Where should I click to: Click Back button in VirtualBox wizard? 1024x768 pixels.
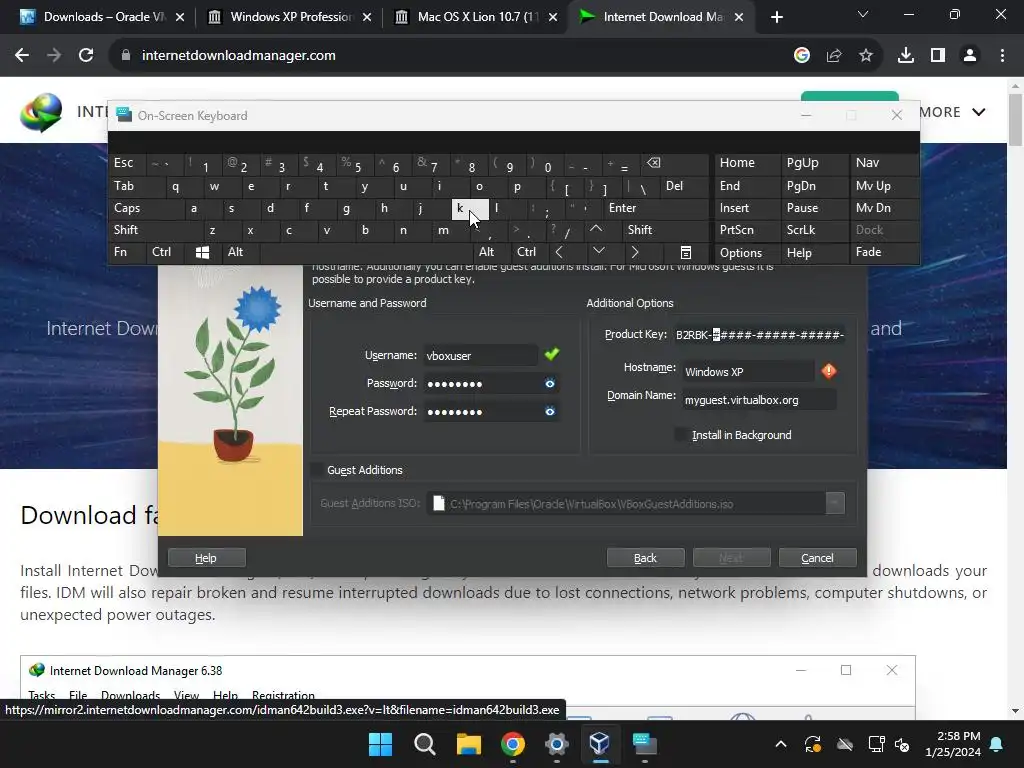pyautogui.click(x=645, y=558)
